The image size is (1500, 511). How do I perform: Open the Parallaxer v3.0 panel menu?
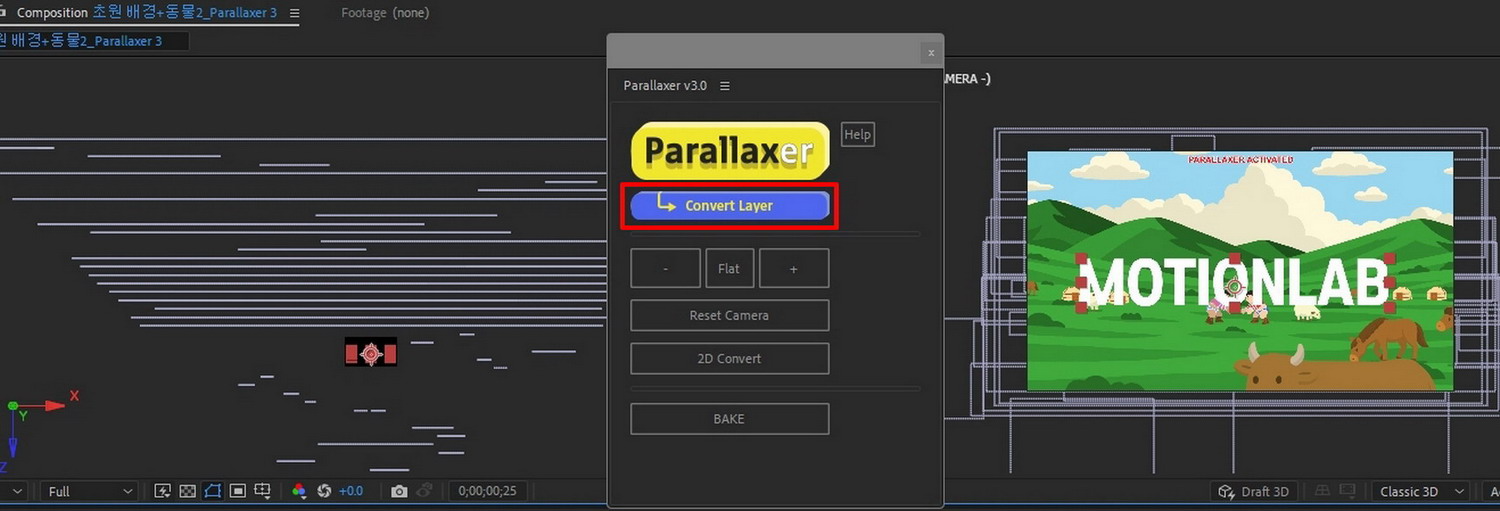pyautogui.click(x=725, y=86)
